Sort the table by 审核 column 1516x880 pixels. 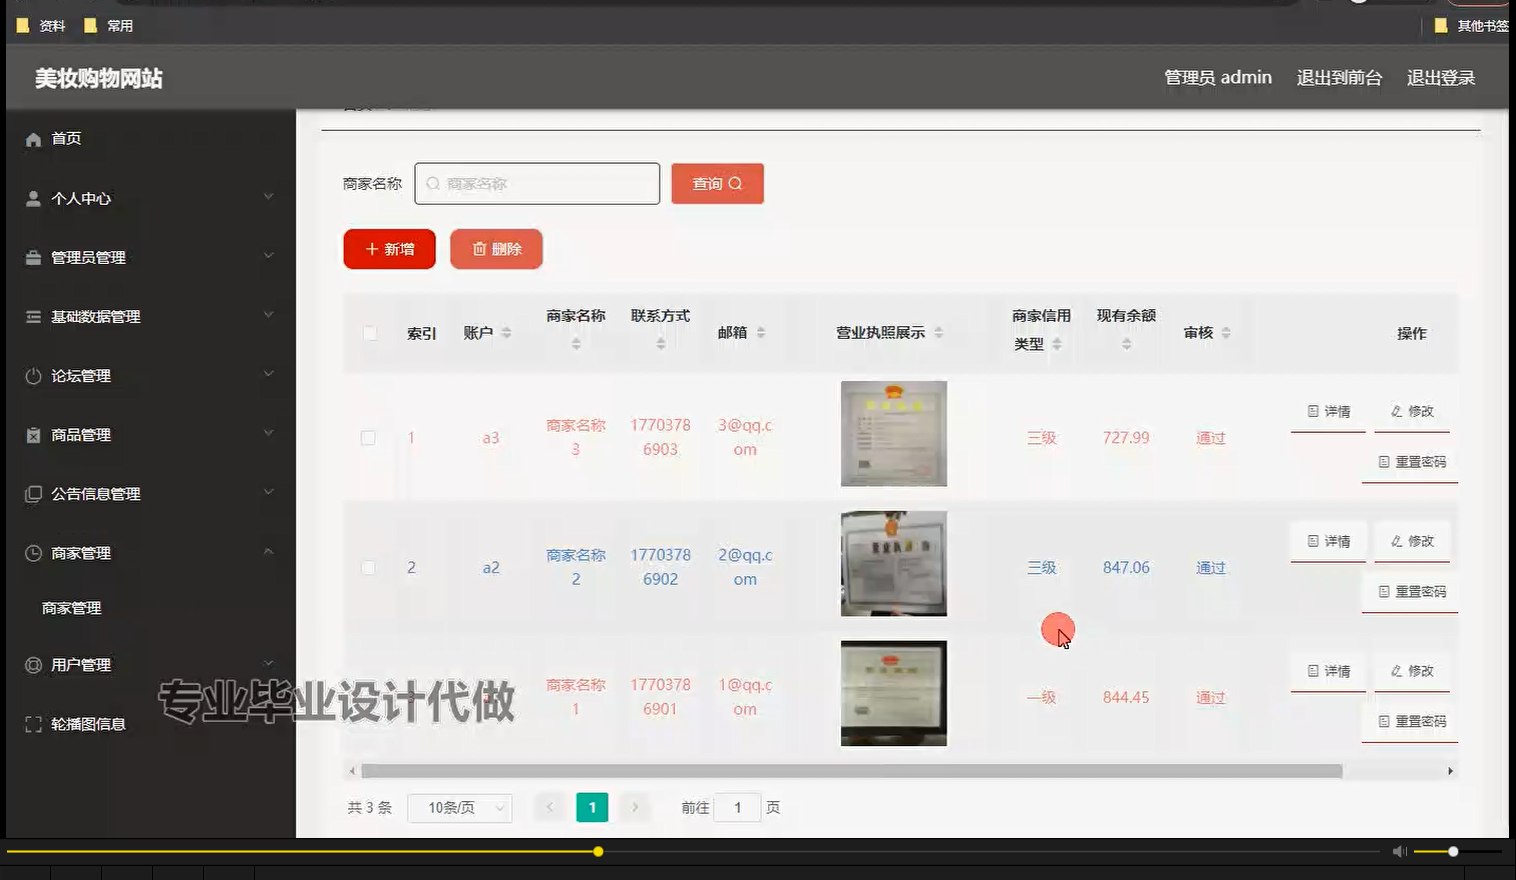coord(1226,333)
